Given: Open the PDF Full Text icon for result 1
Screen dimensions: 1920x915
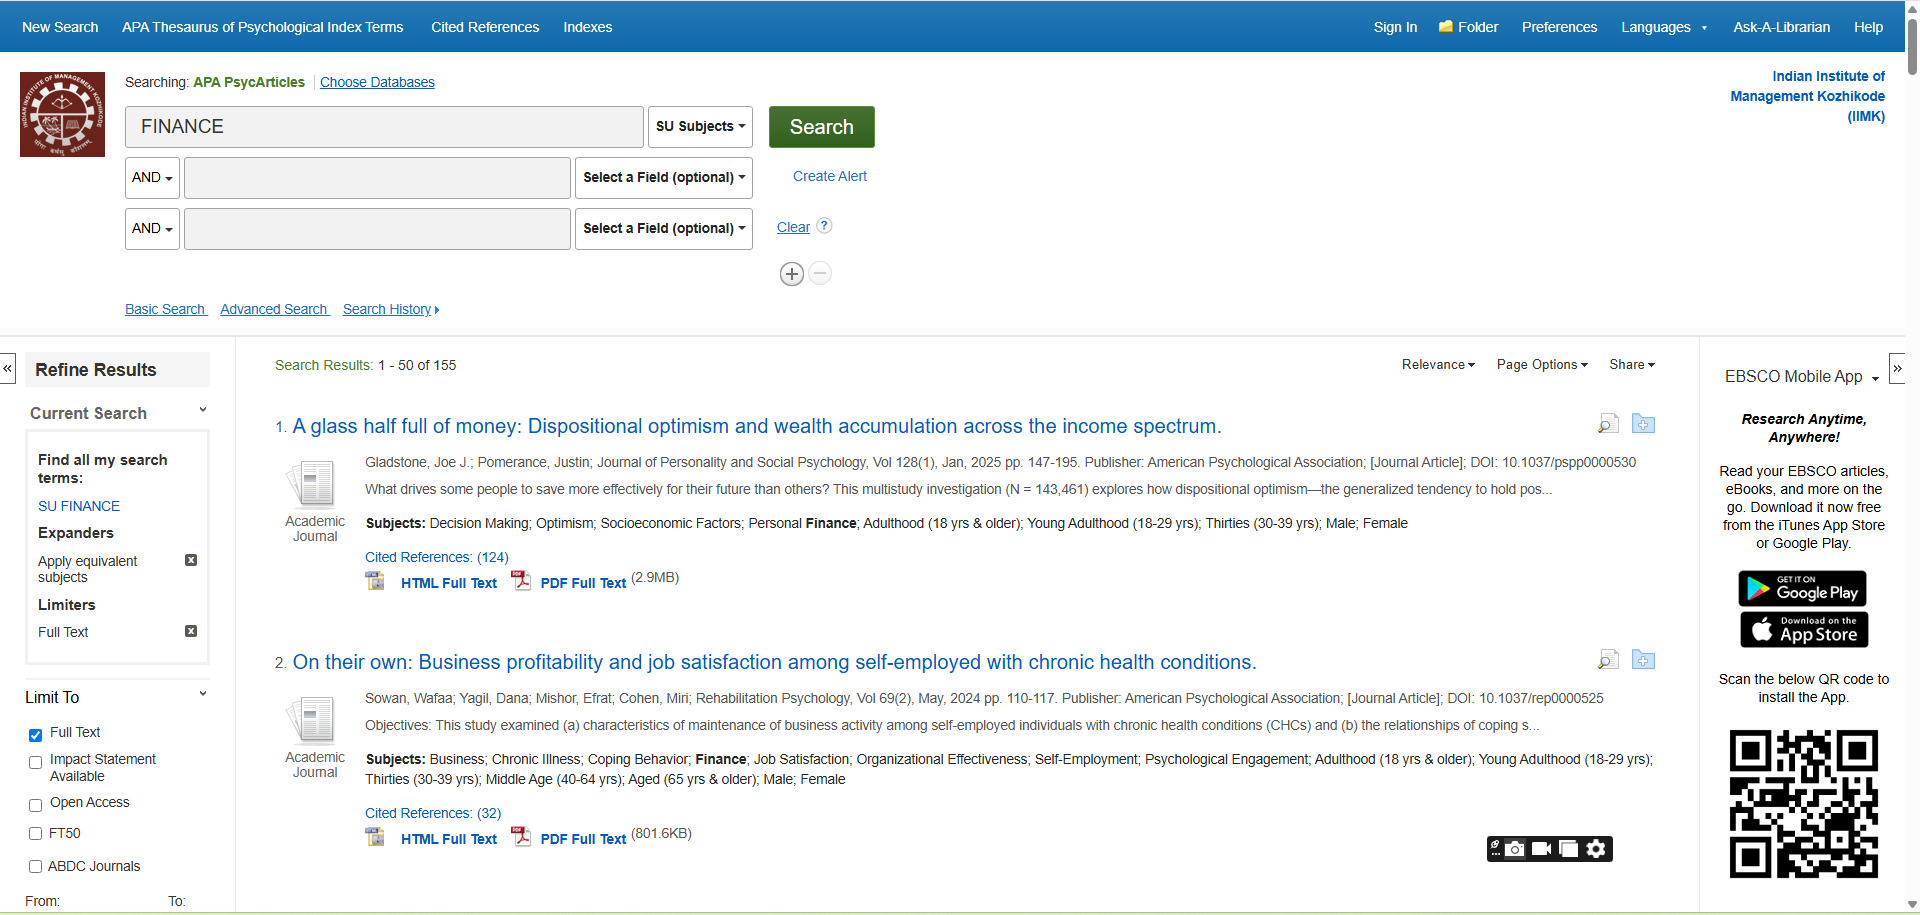Looking at the screenshot, I should pos(521,581).
